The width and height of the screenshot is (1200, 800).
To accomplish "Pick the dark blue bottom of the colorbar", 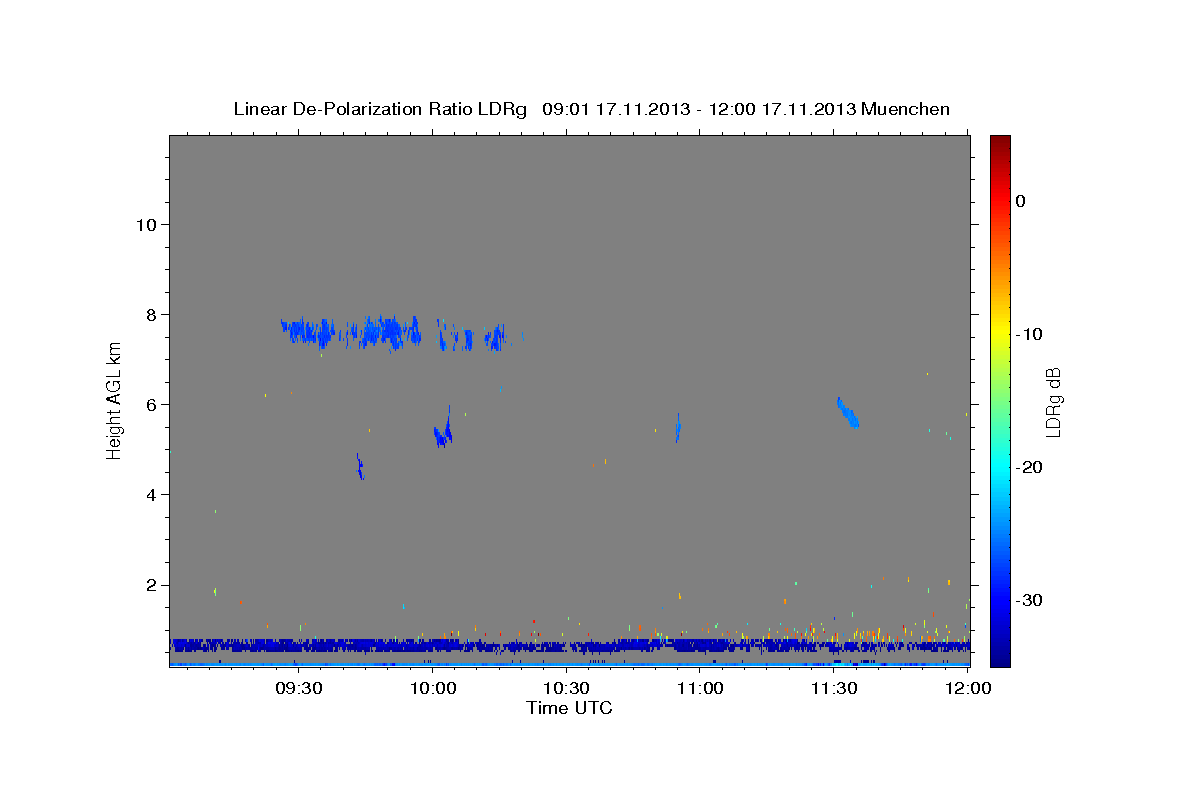I will coord(1000,655).
